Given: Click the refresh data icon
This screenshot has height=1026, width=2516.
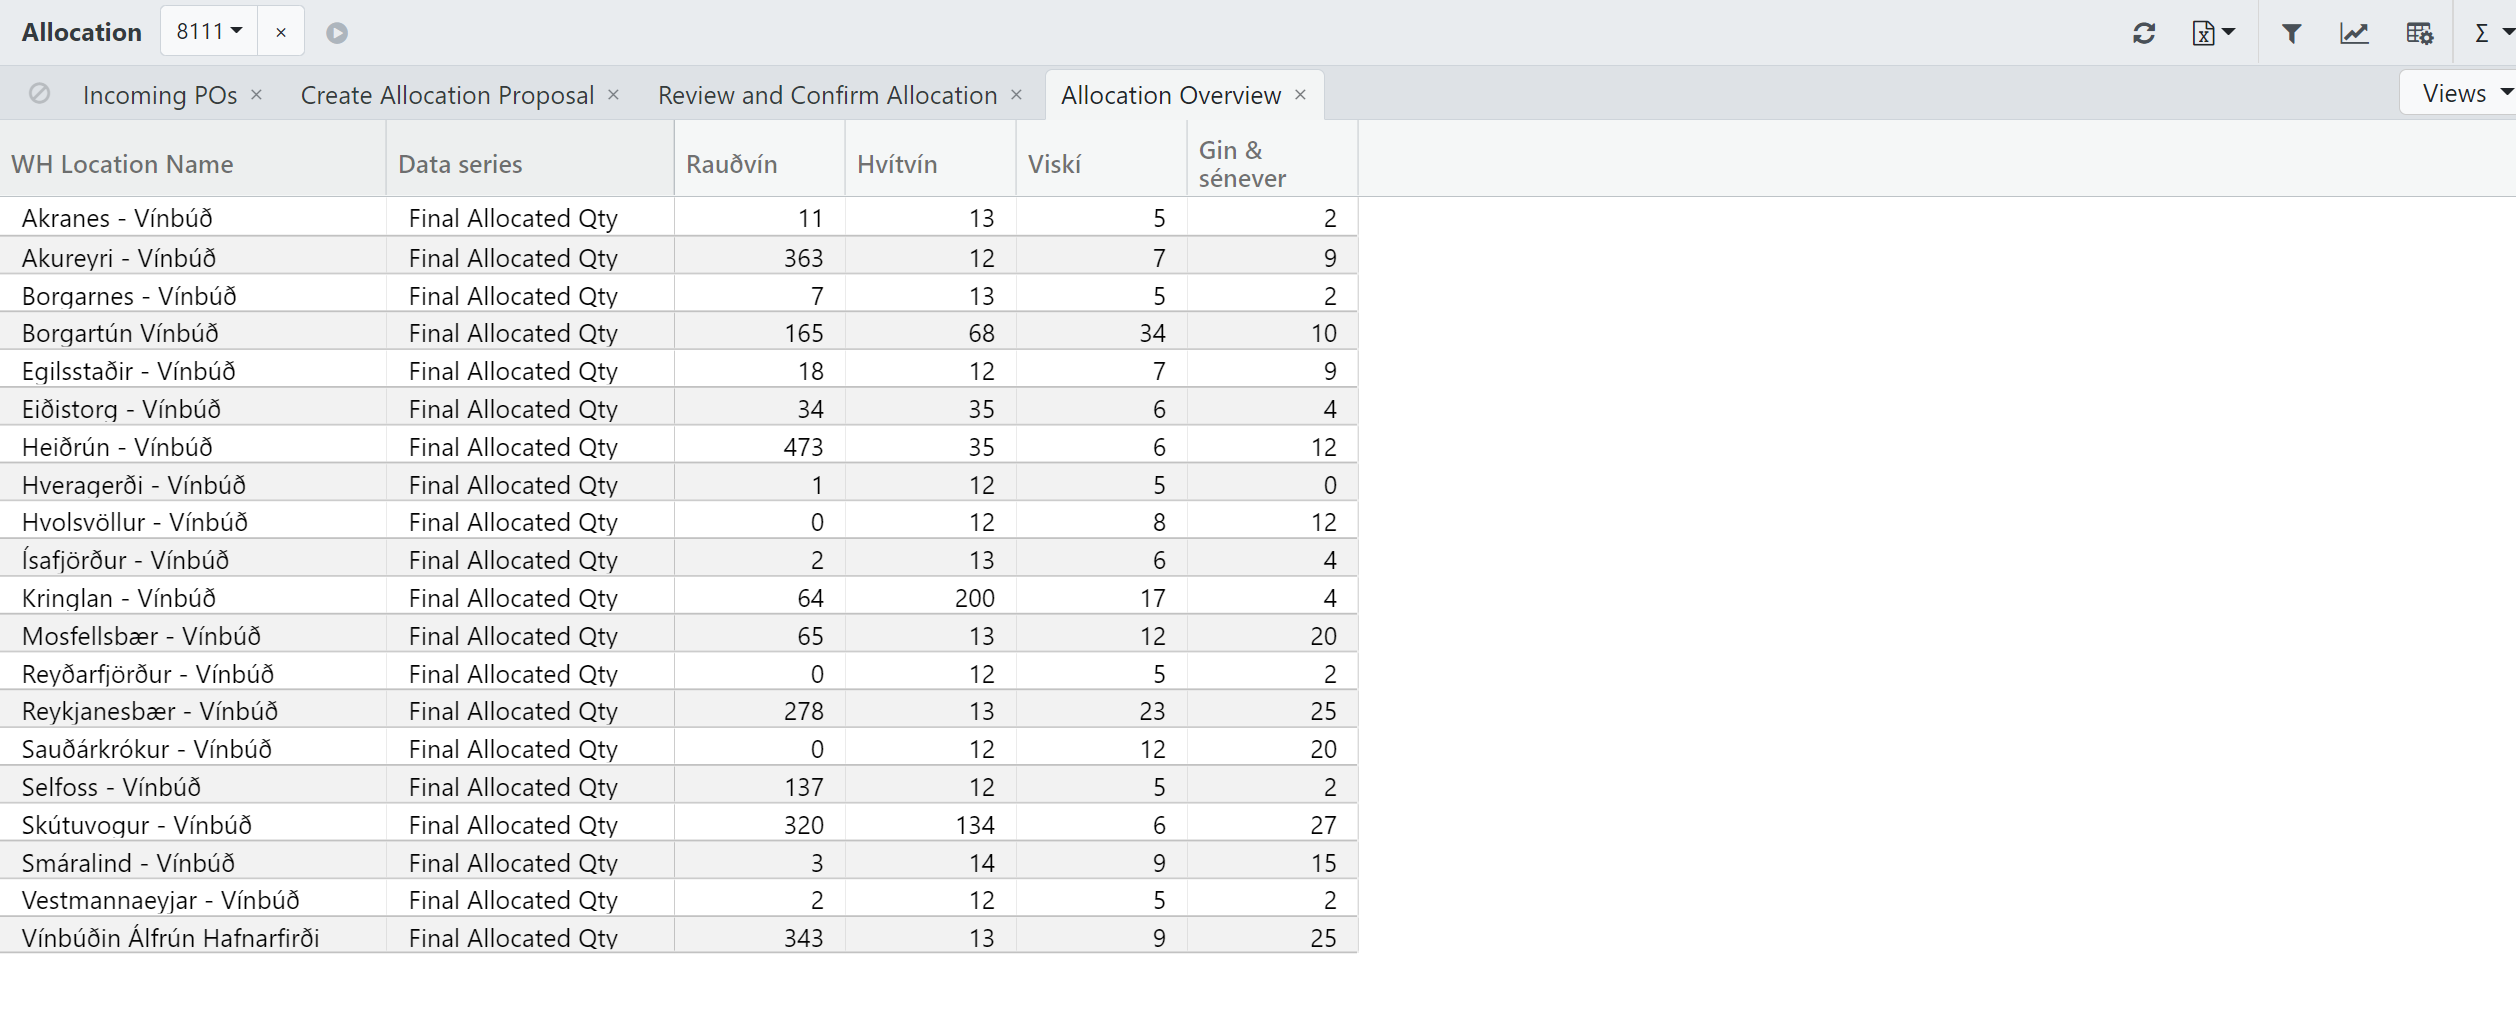Looking at the screenshot, I should tap(2143, 33).
